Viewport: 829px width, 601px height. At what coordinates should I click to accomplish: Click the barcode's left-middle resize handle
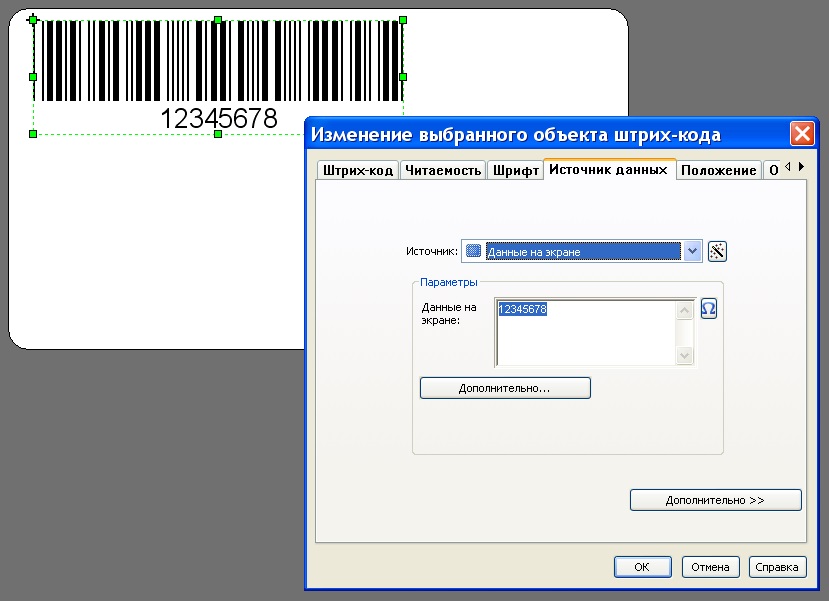tap(33, 77)
